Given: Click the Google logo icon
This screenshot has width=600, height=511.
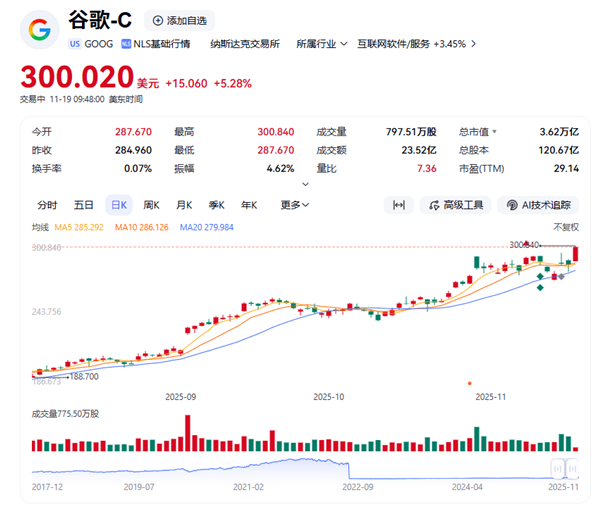Looking at the screenshot, I should click(40, 30).
